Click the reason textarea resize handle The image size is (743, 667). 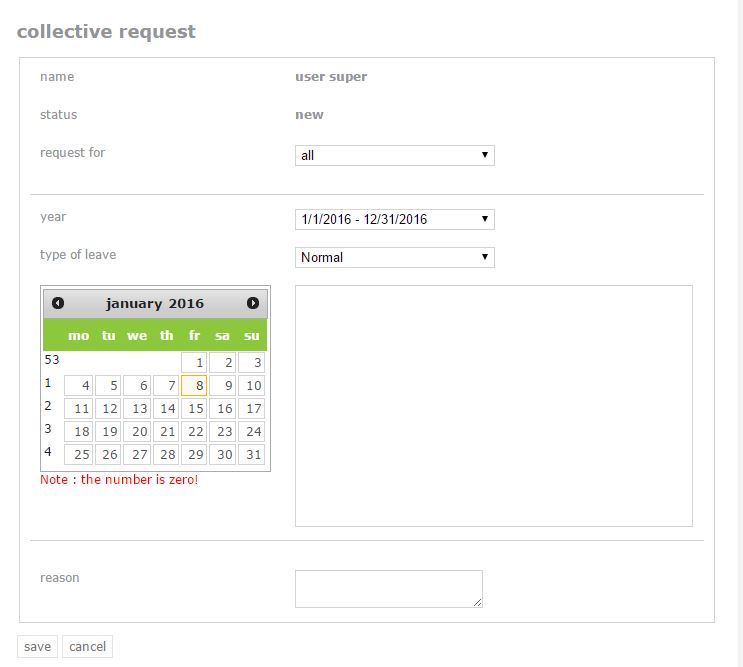478,603
